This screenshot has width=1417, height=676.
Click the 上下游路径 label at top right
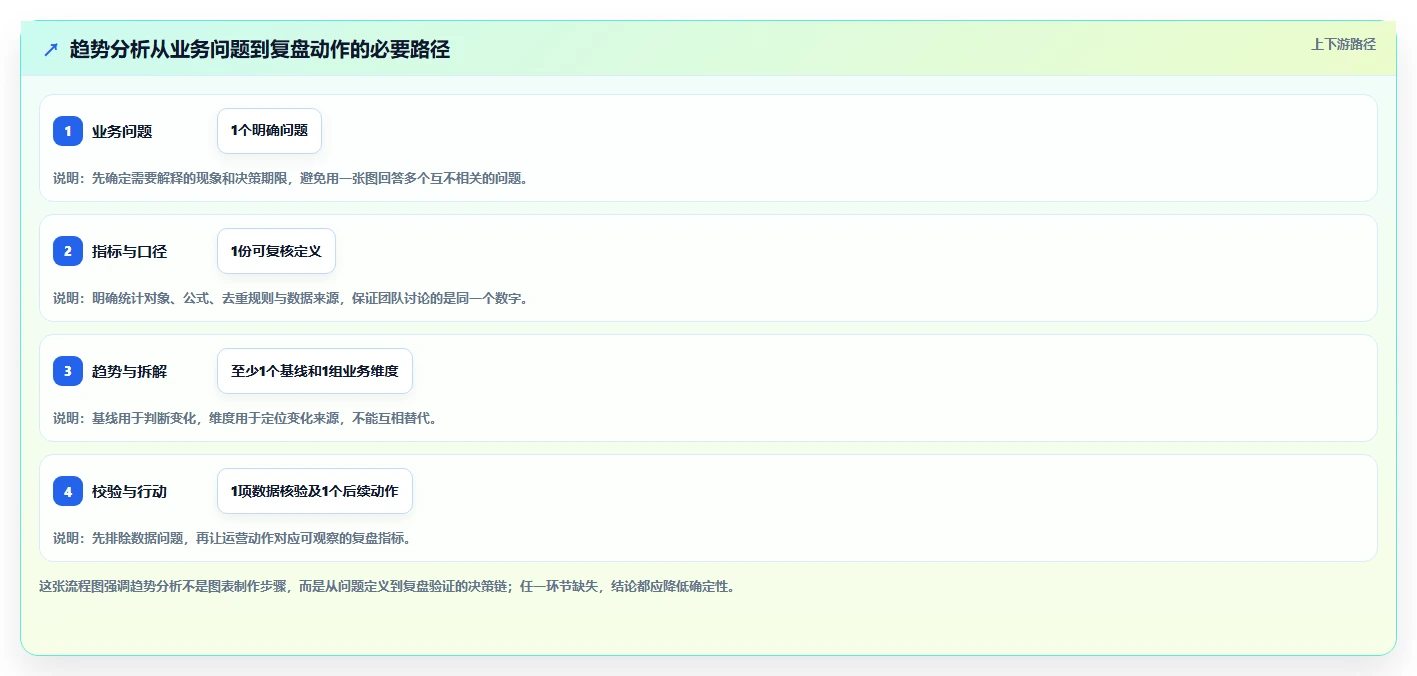(x=1343, y=44)
